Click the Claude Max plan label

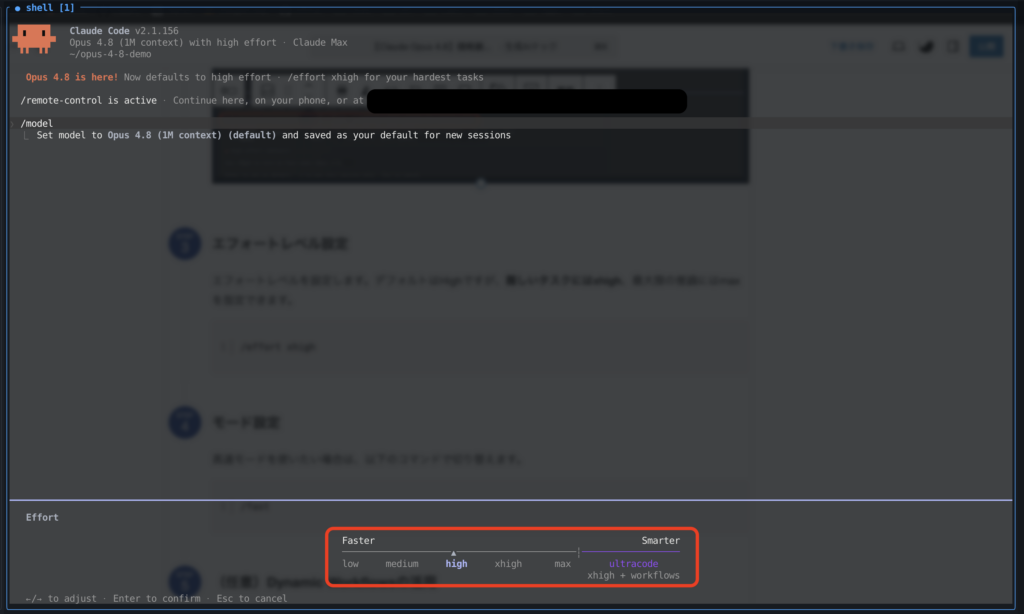tap(320, 42)
